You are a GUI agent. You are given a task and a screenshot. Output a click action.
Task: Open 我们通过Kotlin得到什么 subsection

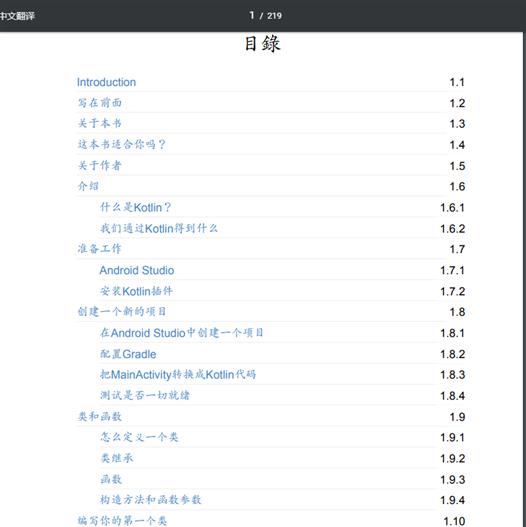pos(159,229)
